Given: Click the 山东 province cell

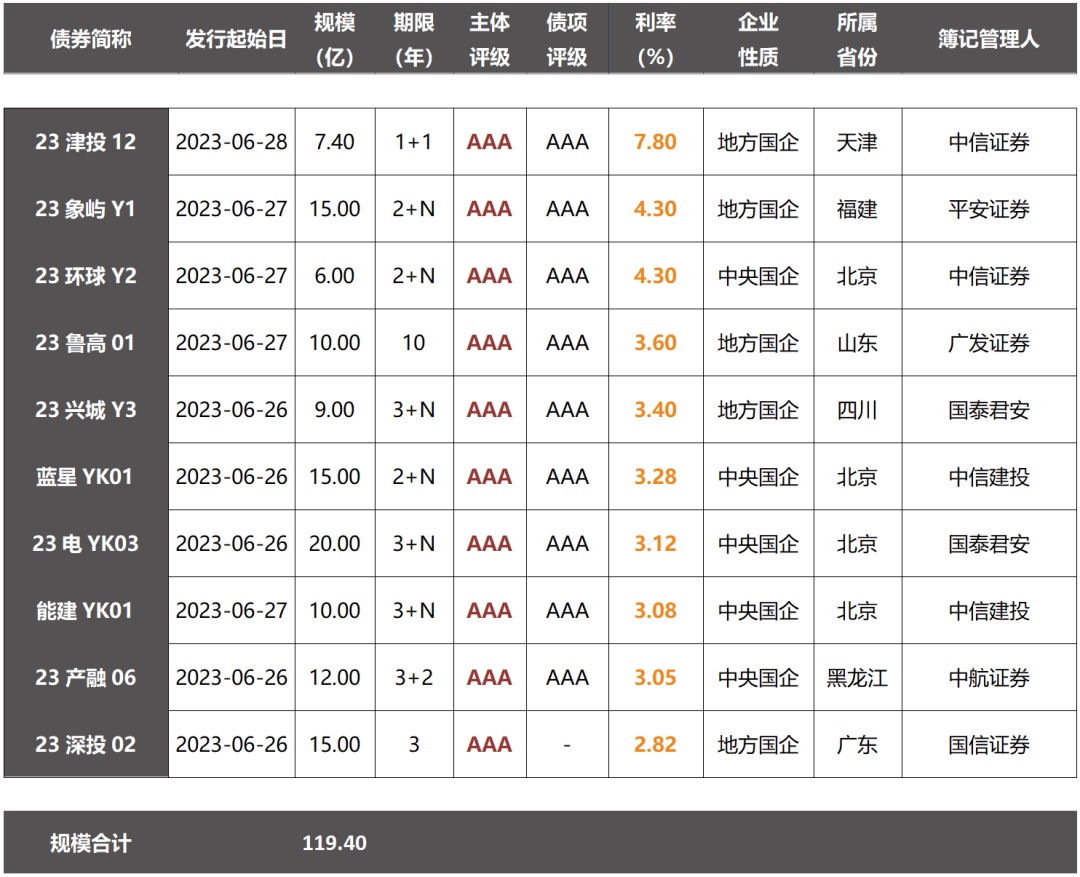Looking at the screenshot, I should (857, 342).
